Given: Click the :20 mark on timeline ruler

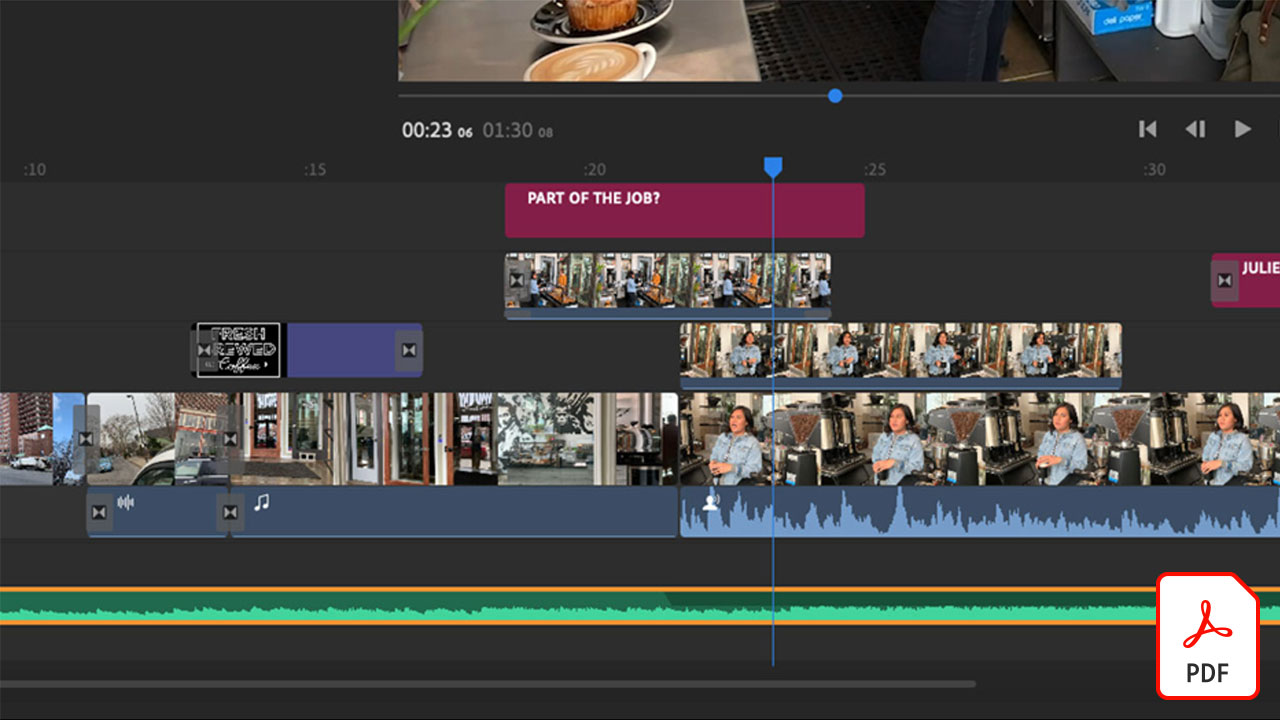Looking at the screenshot, I should [595, 170].
